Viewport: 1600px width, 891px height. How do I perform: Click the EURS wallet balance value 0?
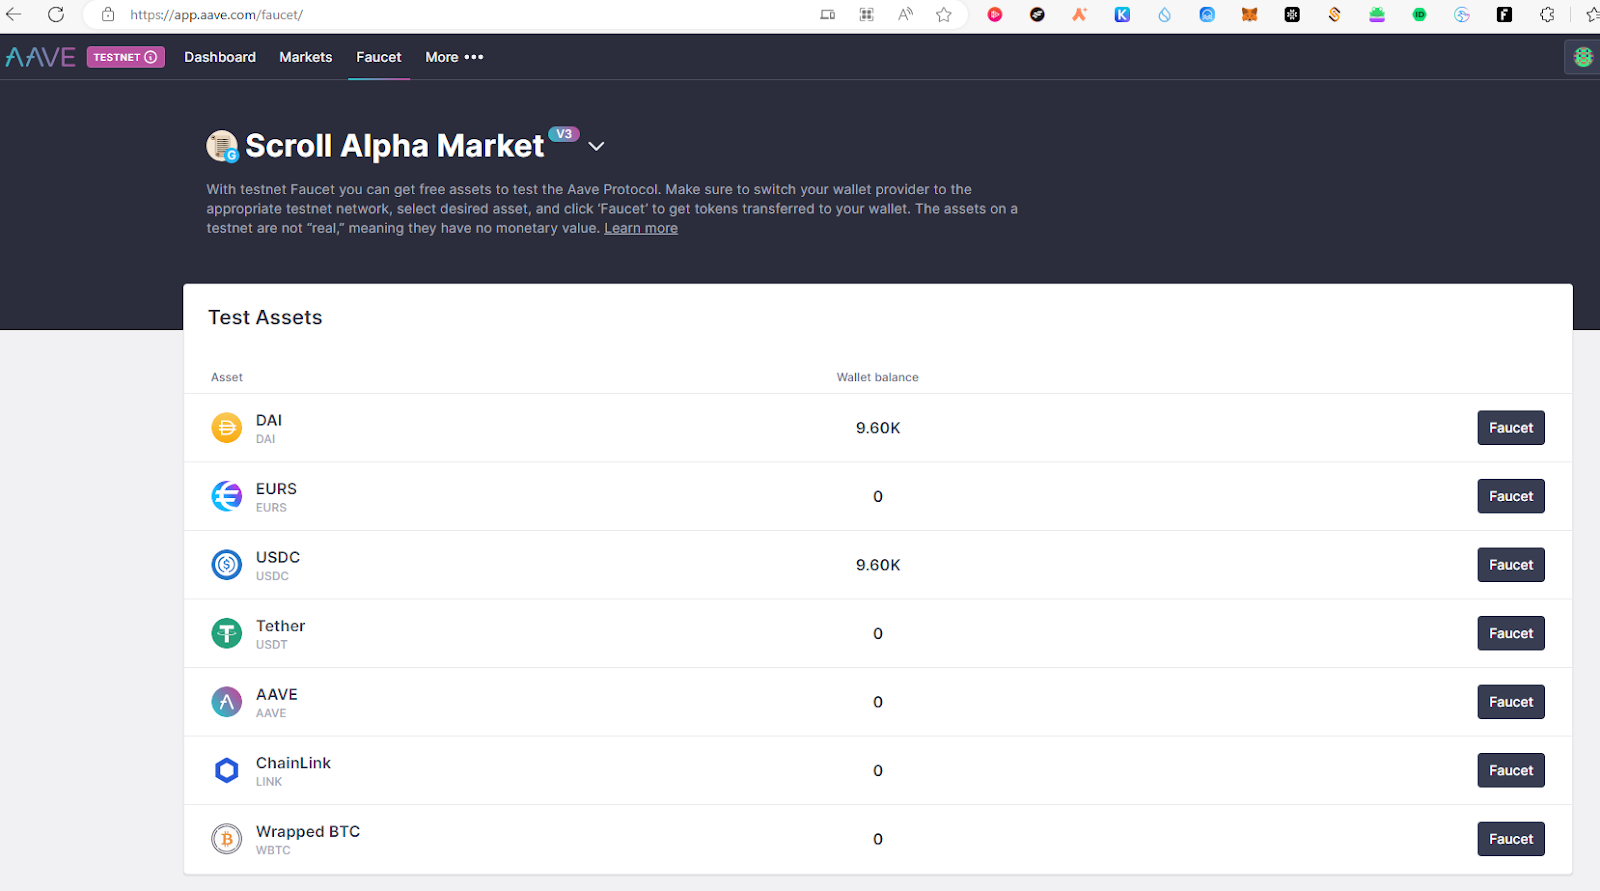878,496
